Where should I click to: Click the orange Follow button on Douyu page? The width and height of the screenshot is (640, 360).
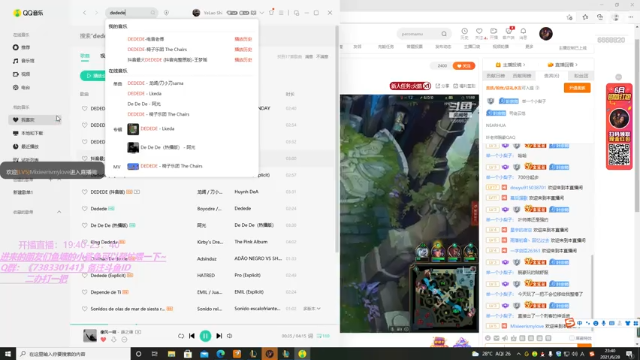[464, 66]
